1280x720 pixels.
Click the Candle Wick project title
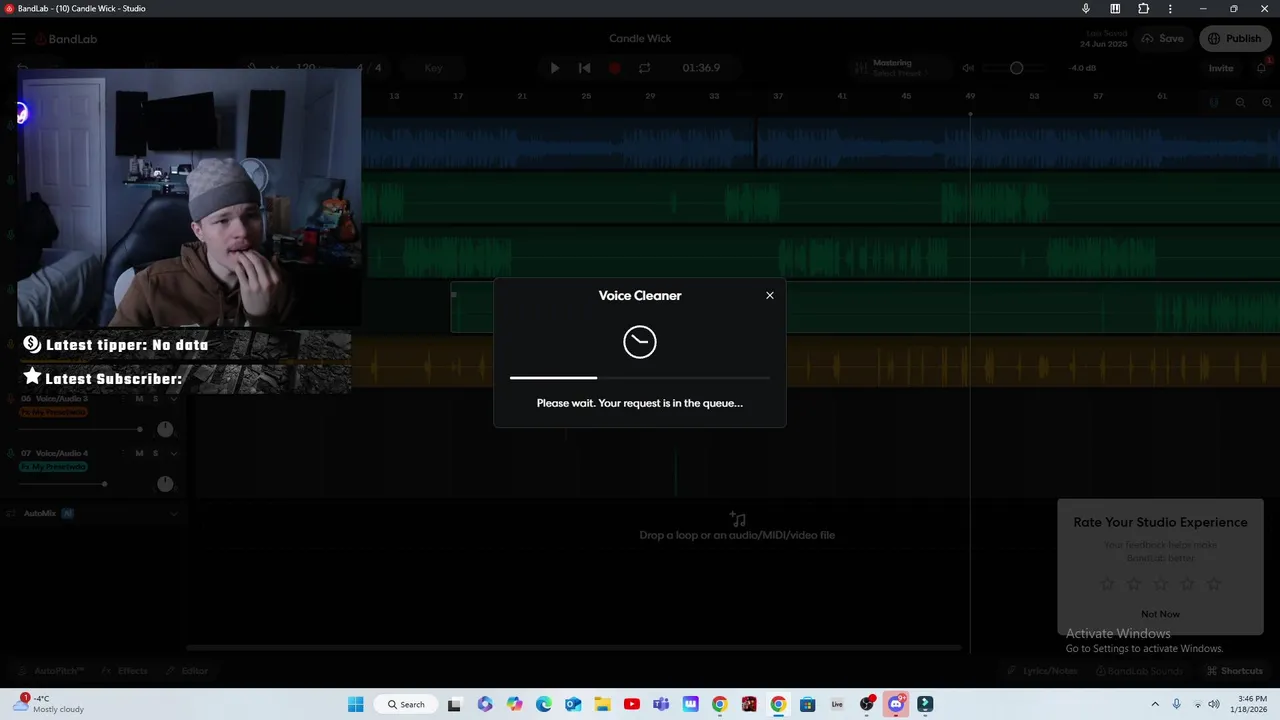tap(640, 39)
